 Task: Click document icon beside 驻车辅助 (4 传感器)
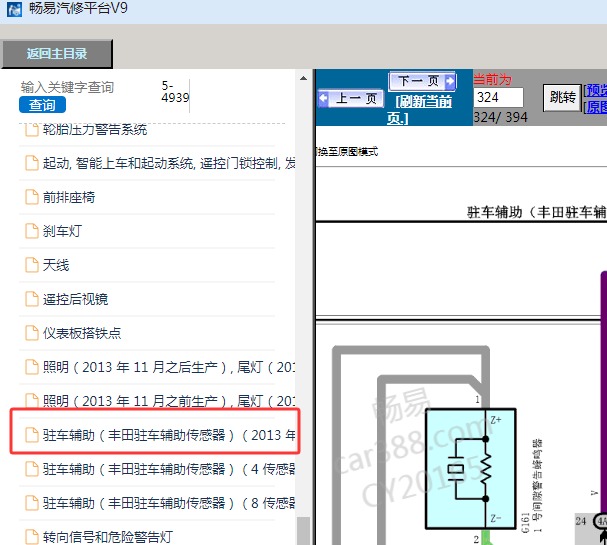tap(32, 469)
